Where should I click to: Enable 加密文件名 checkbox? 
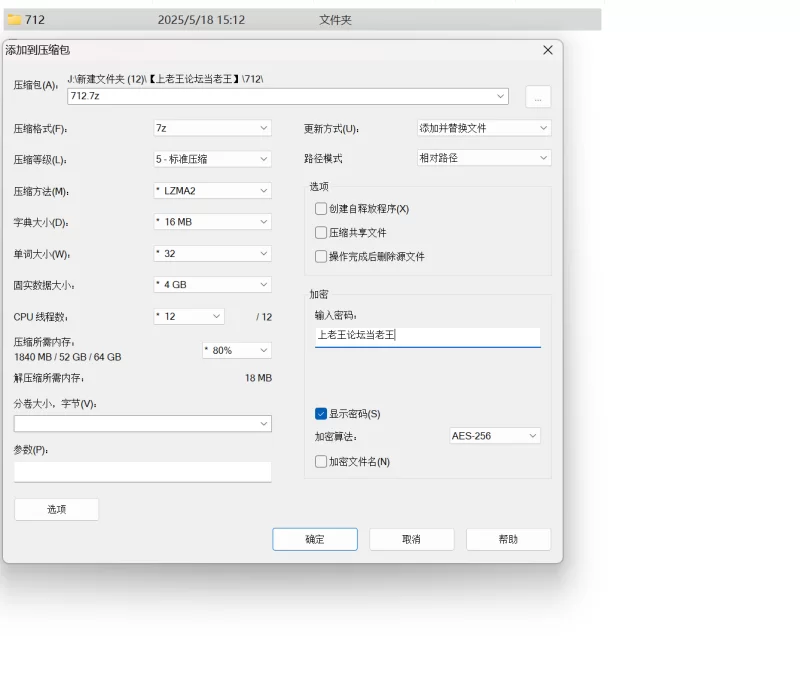321,462
